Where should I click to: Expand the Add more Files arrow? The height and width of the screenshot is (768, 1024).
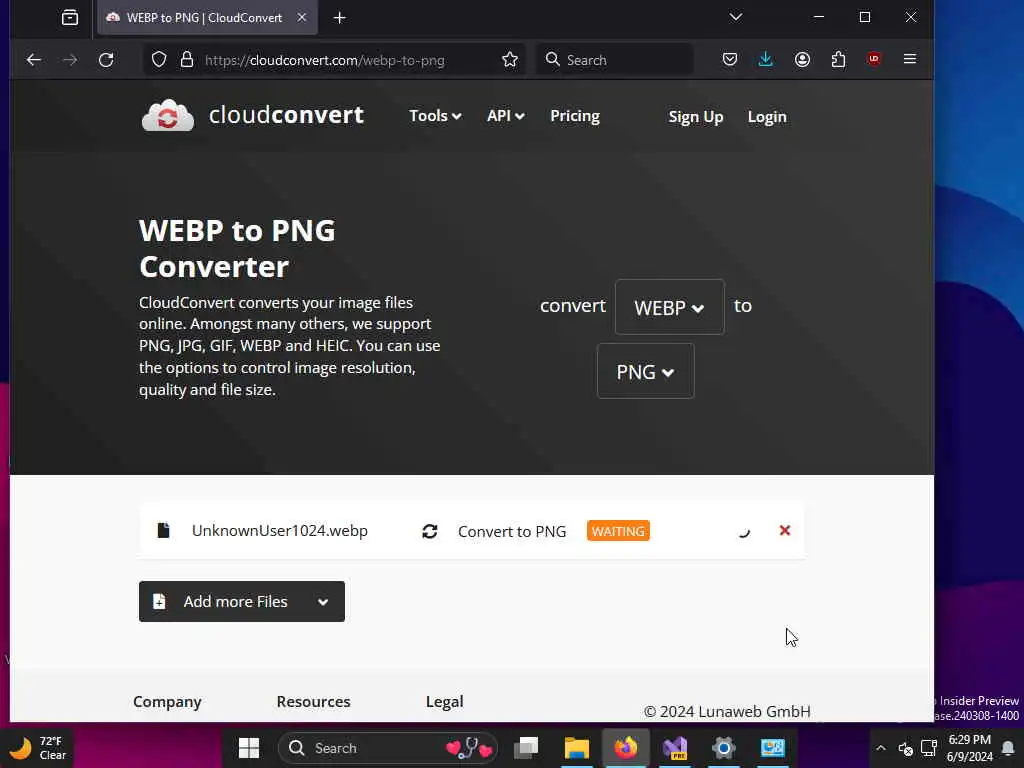click(323, 602)
